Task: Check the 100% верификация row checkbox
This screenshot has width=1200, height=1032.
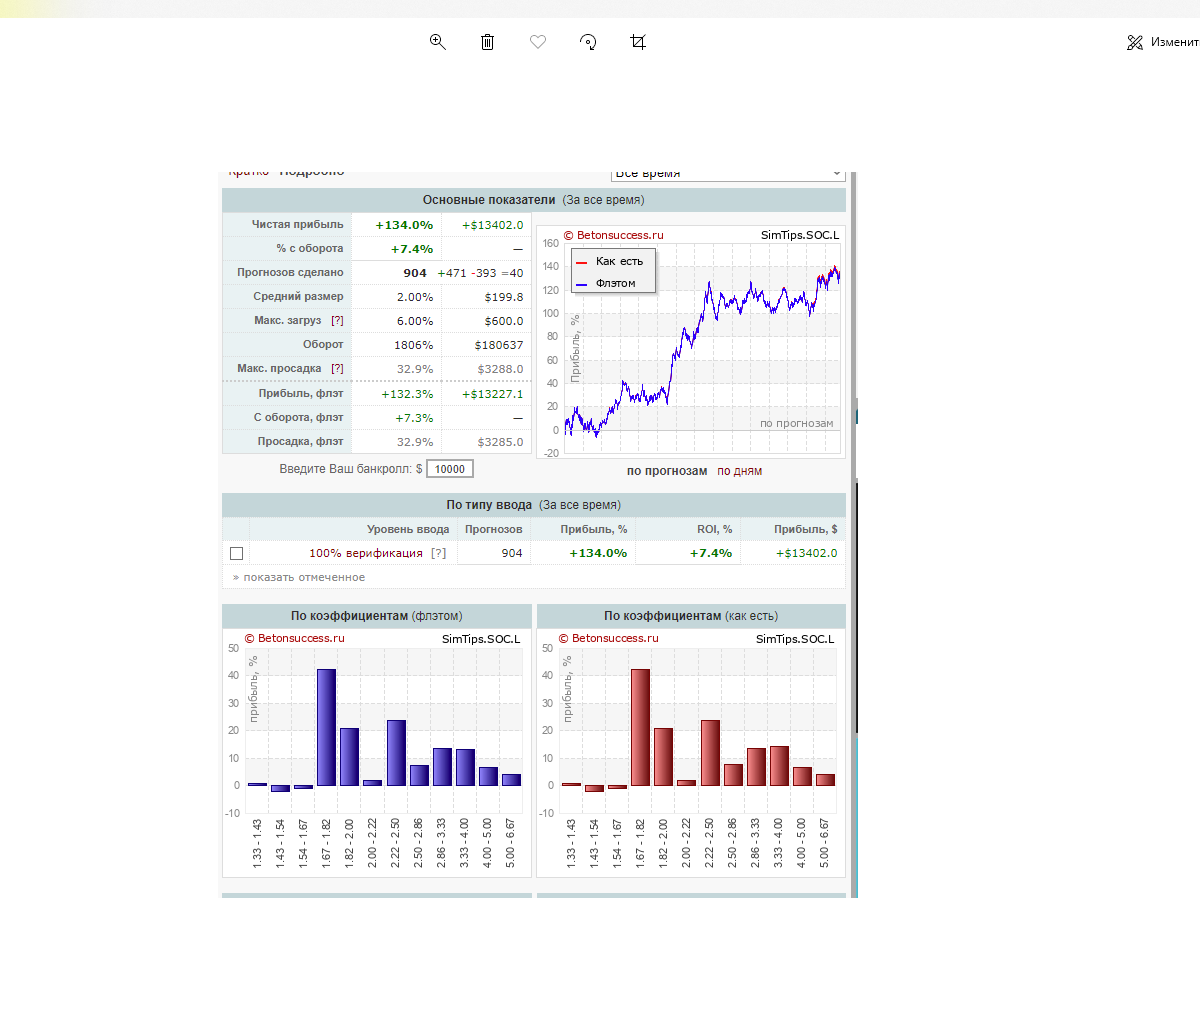Action: pos(237,553)
